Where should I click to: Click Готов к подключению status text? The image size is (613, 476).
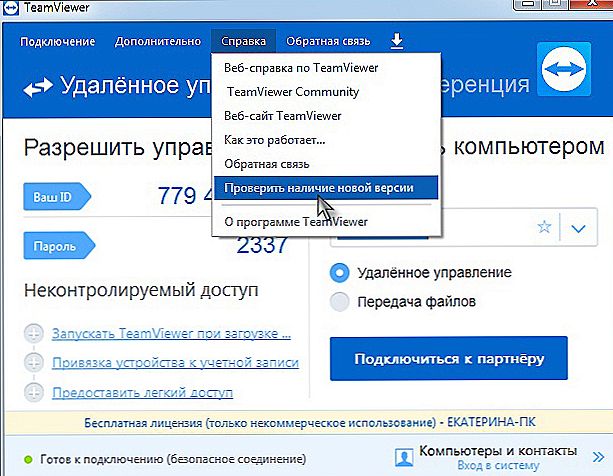pos(173,459)
